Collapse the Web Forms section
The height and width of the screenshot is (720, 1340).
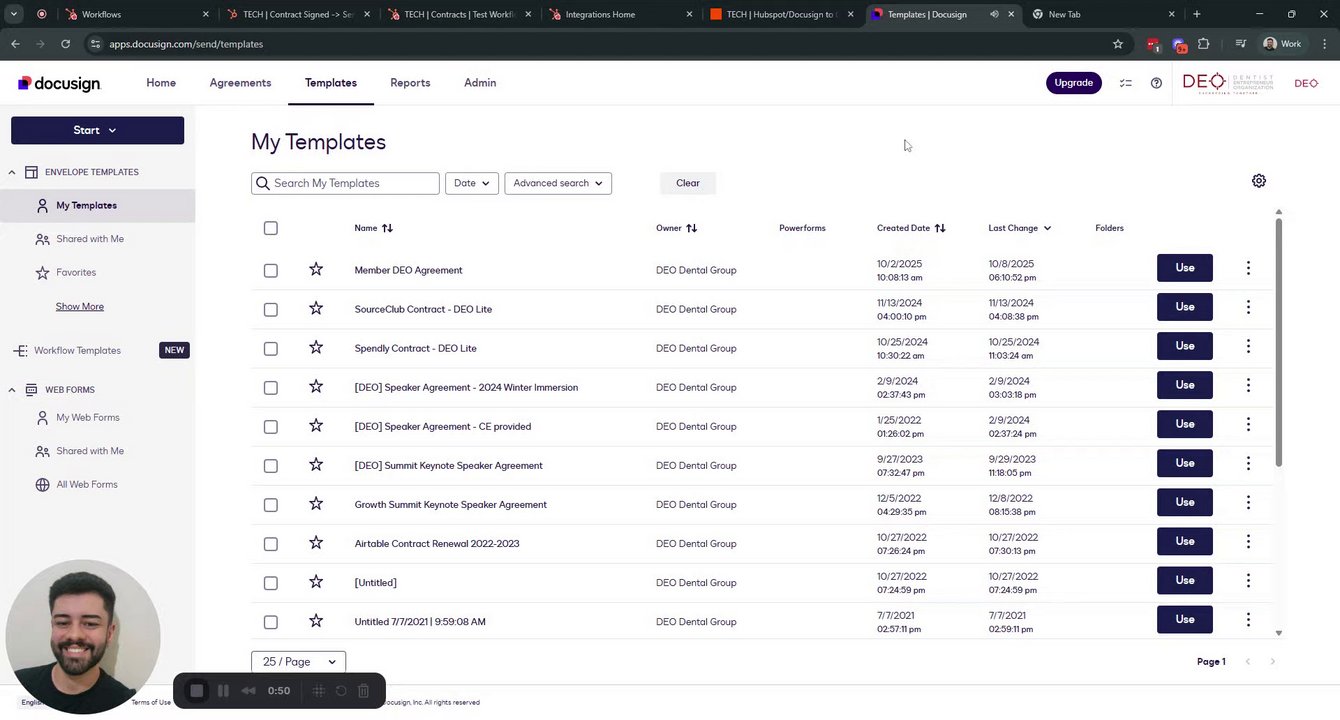12,390
